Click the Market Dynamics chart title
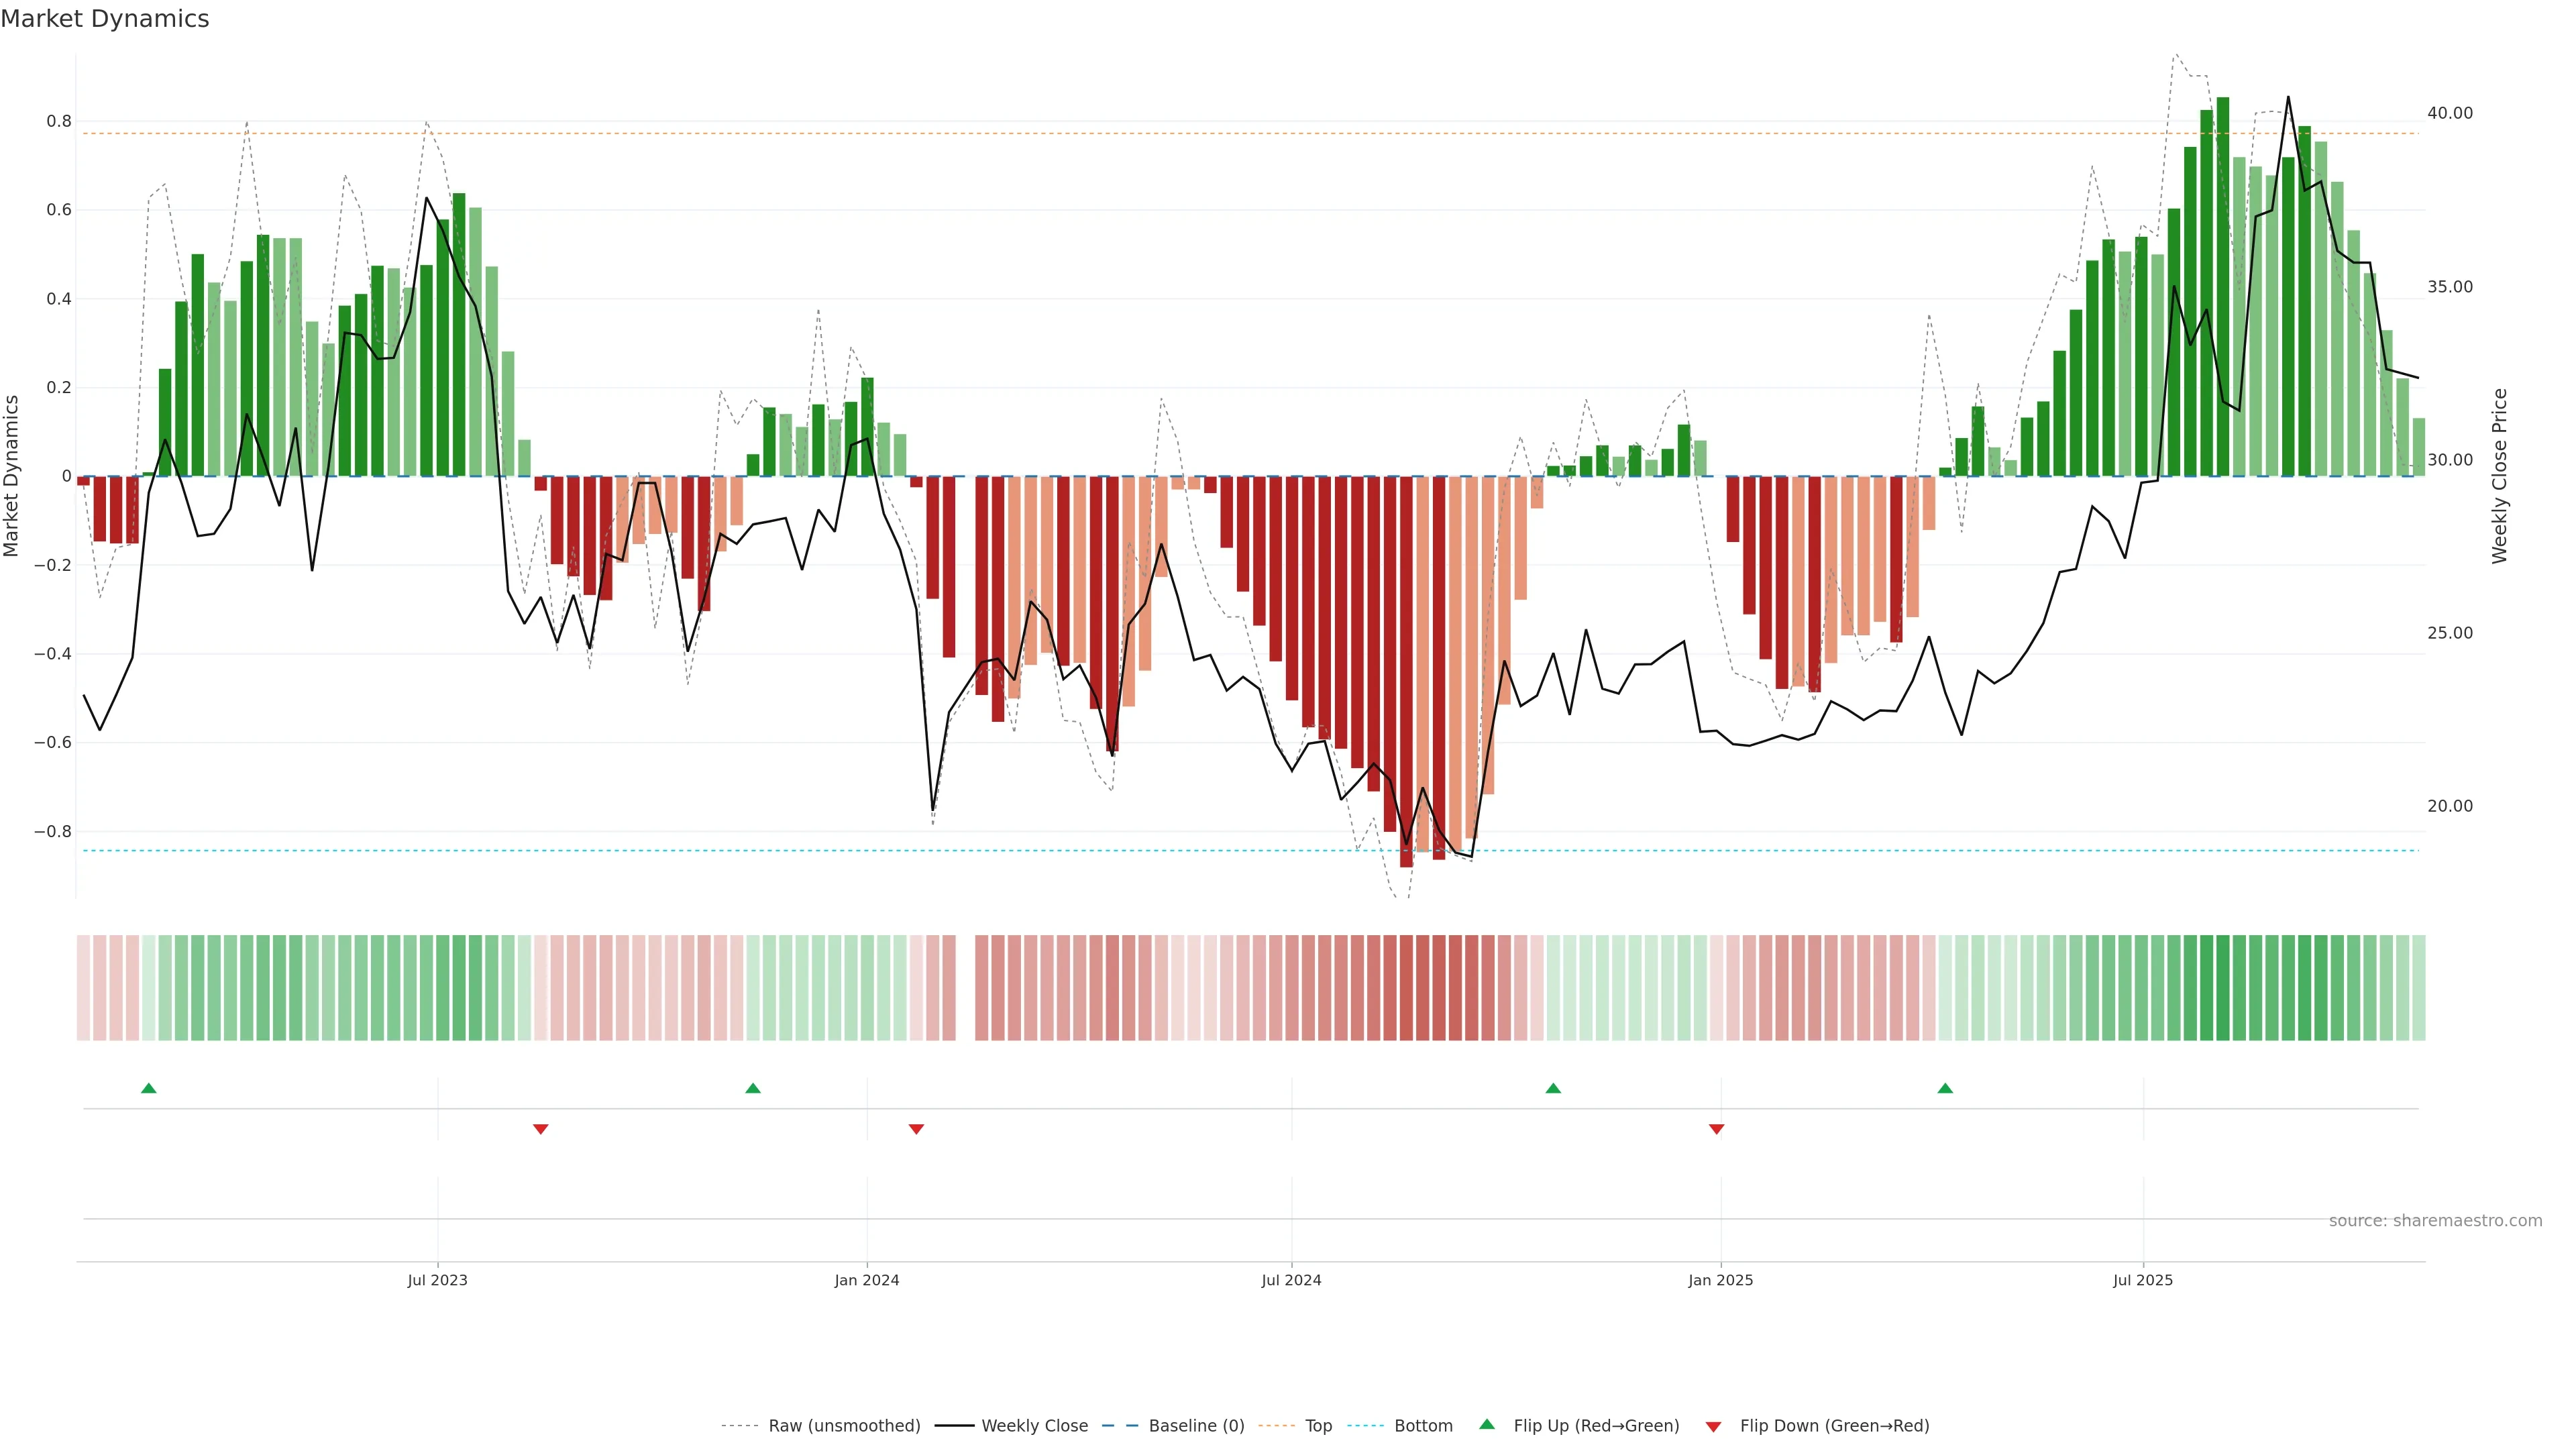The height and width of the screenshot is (1449, 2576). pyautogui.click(x=105, y=19)
